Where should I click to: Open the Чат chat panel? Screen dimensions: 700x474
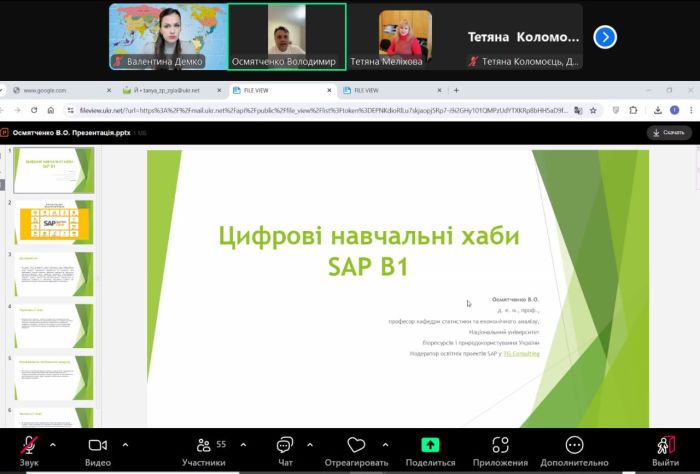click(285, 451)
